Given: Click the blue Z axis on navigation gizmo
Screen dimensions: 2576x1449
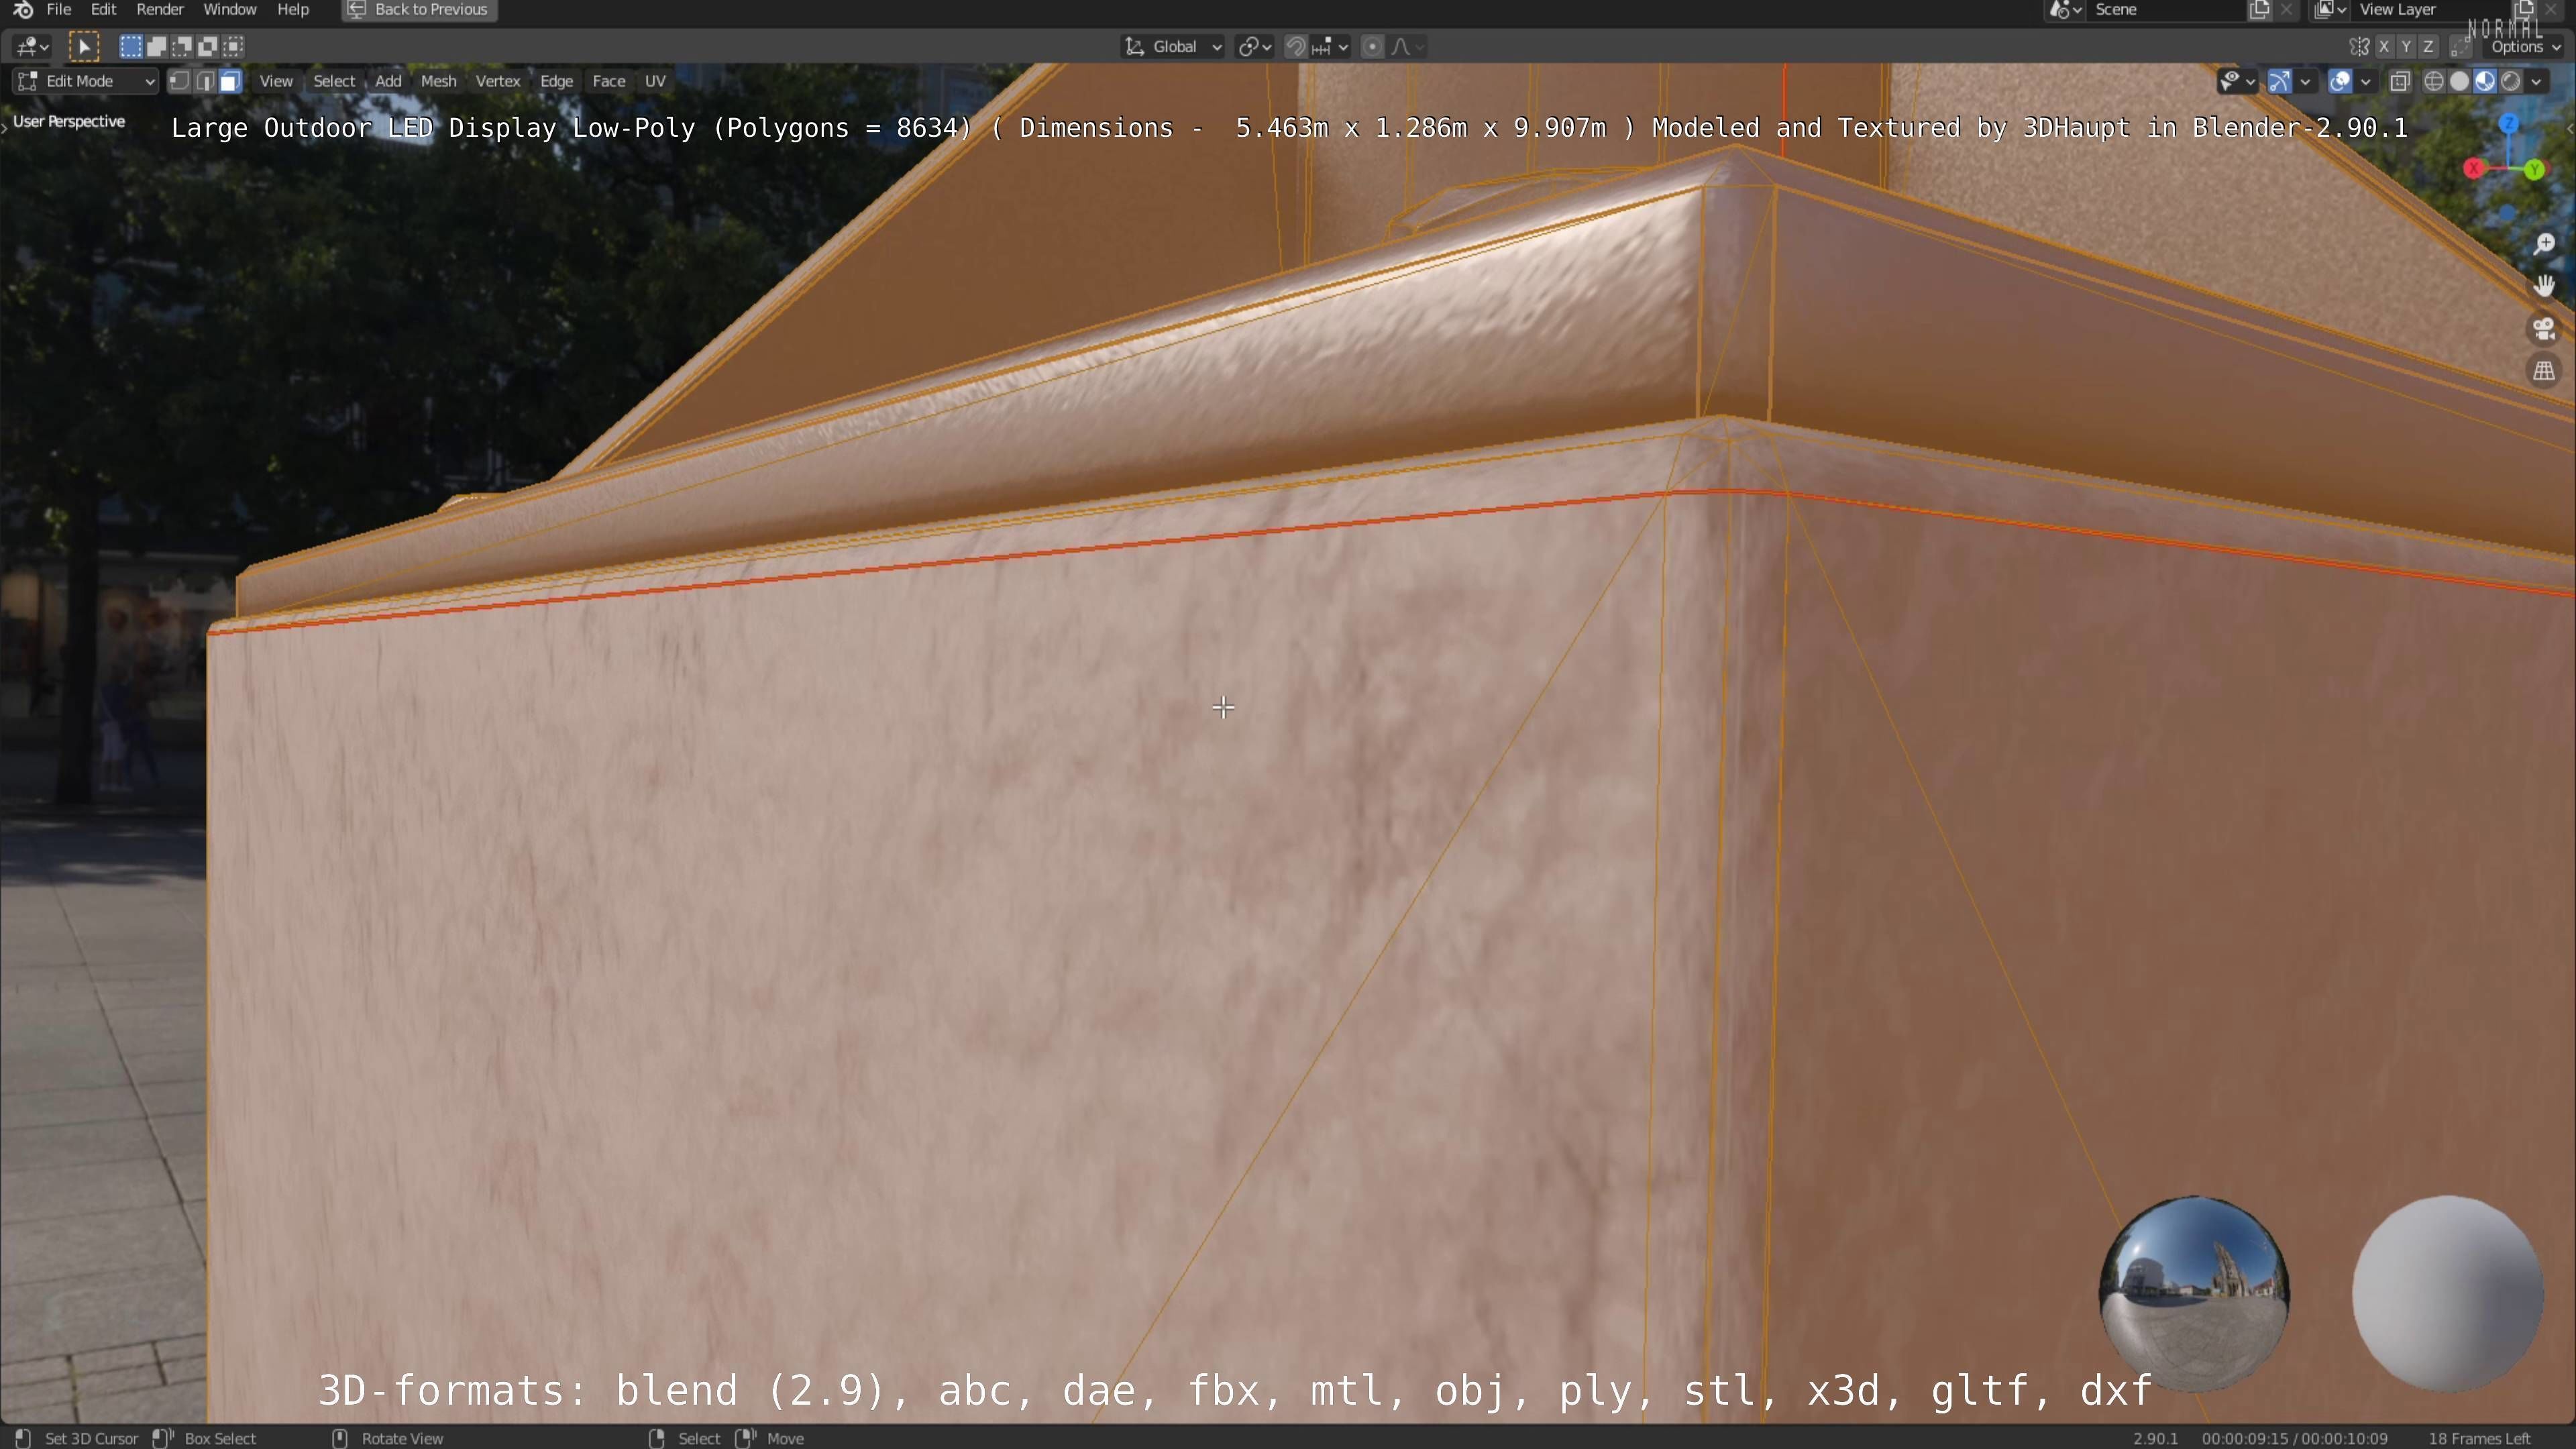Looking at the screenshot, I should pyautogui.click(x=2508, y=124).
